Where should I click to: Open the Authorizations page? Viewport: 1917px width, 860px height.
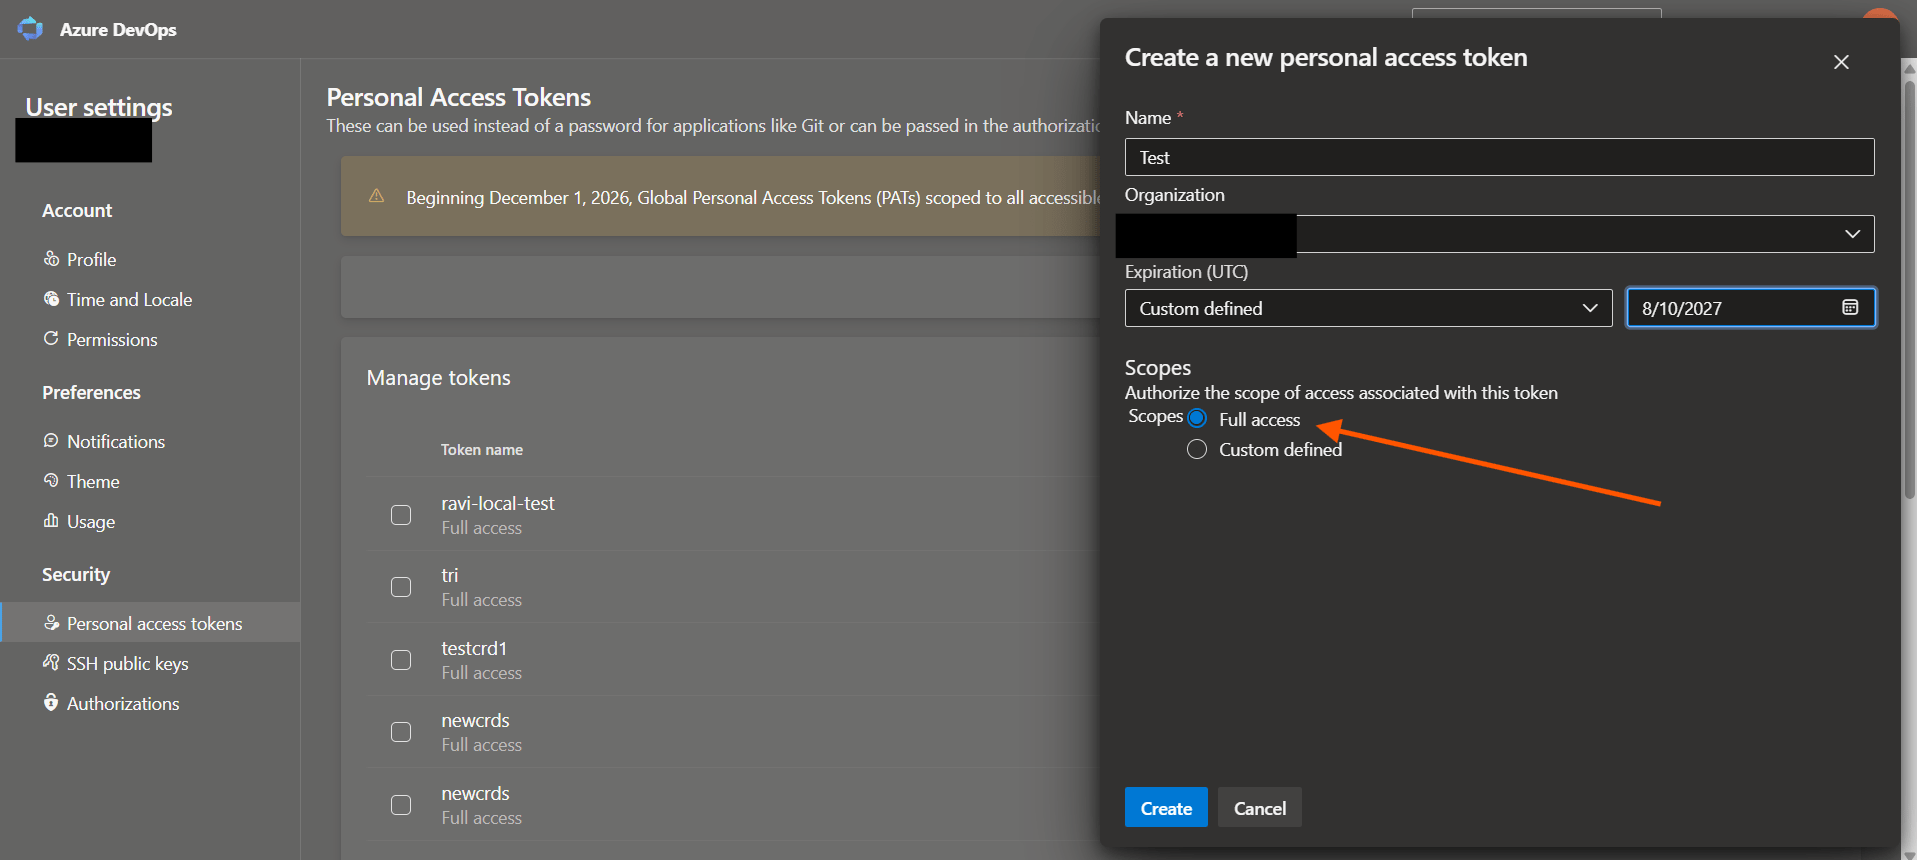pyautogui.click(x=123, y=704)
